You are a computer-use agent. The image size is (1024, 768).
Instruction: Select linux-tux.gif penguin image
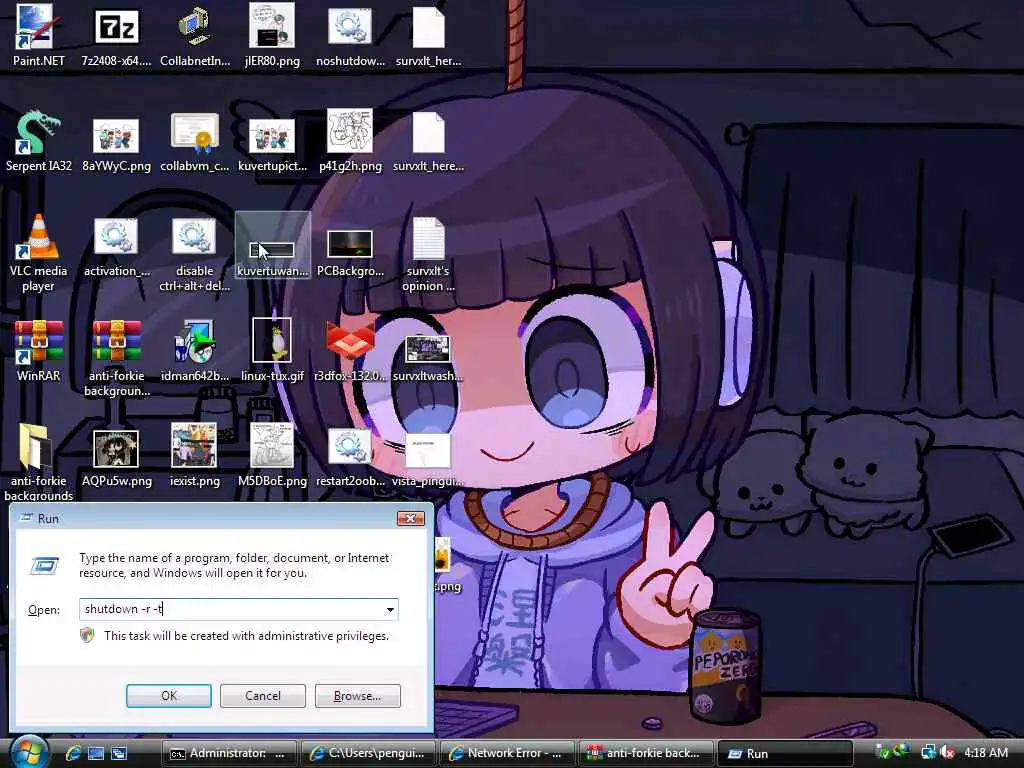point(272,351)
